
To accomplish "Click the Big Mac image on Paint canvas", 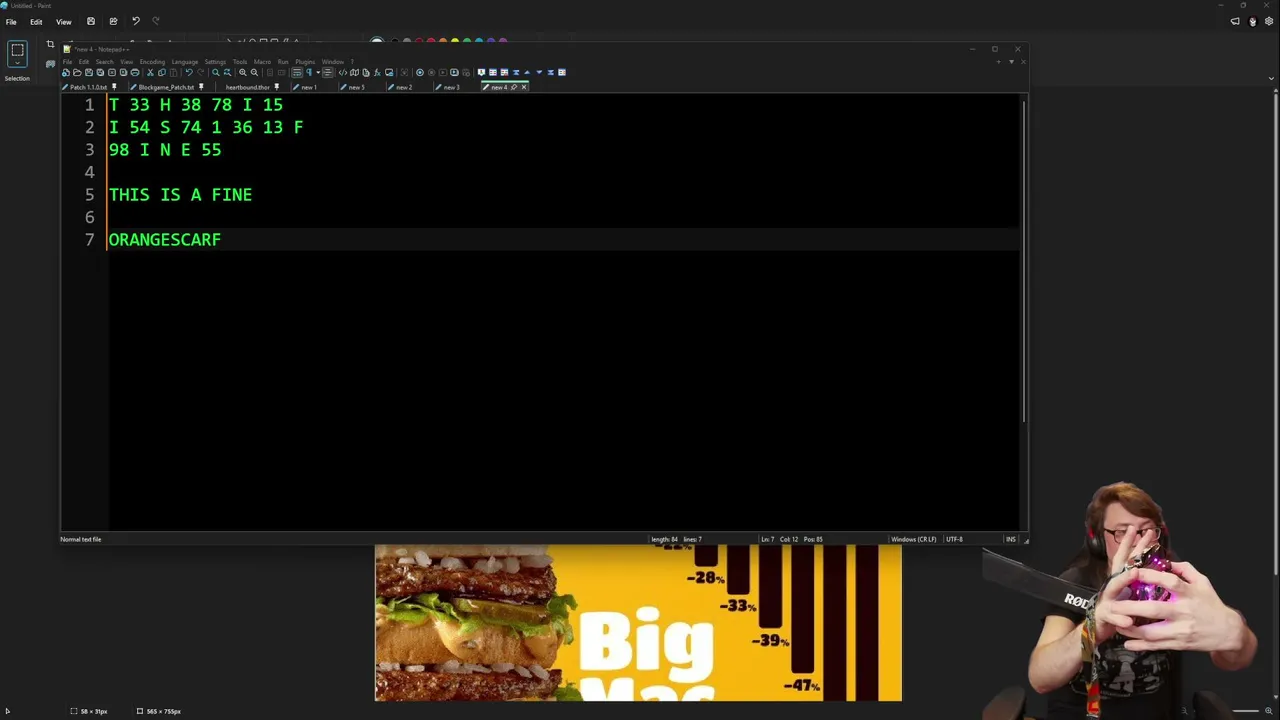I will [x=638, y=623].
